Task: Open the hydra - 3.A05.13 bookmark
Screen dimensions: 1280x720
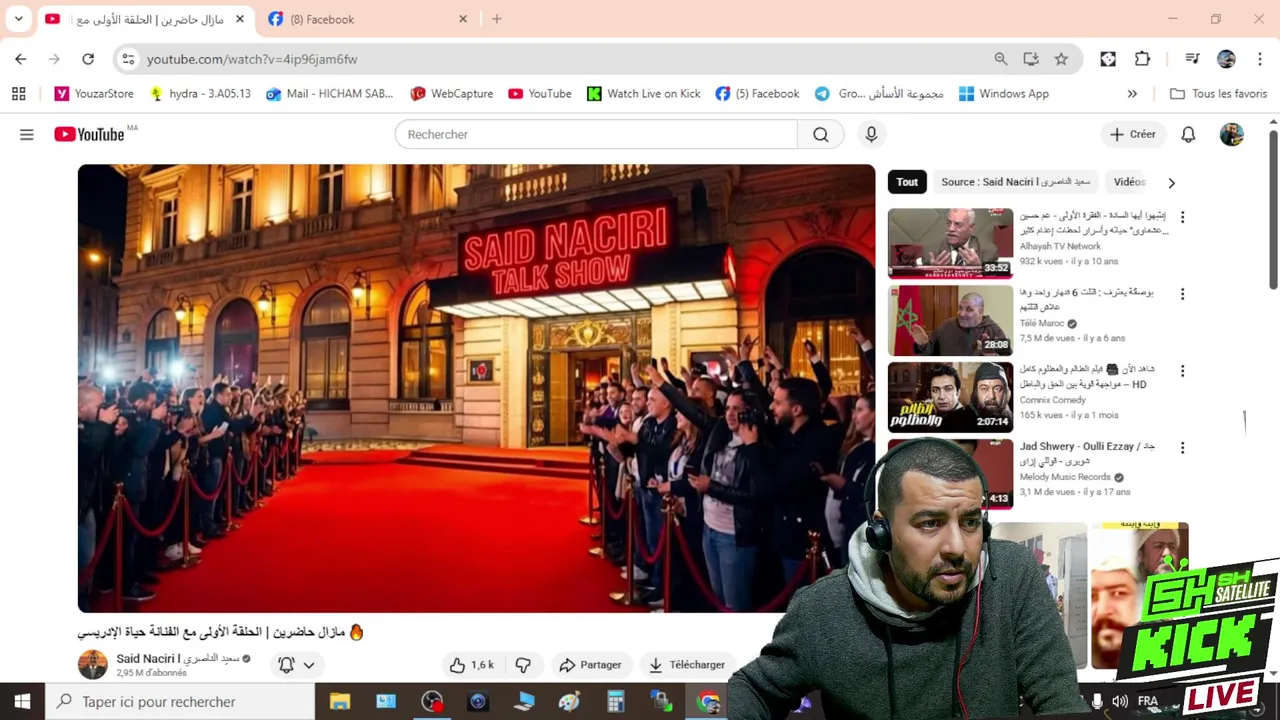Action: (x=200, y=94)
